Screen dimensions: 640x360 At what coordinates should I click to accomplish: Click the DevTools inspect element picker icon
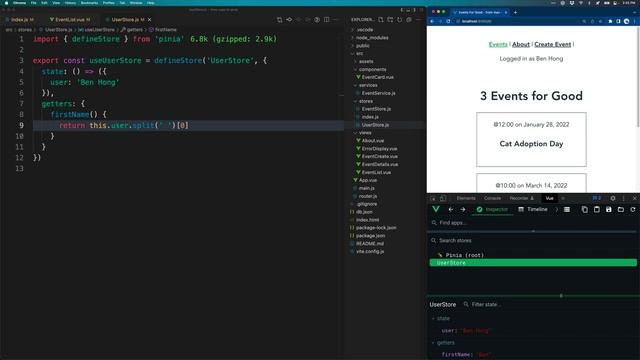[x=433, y=198]
